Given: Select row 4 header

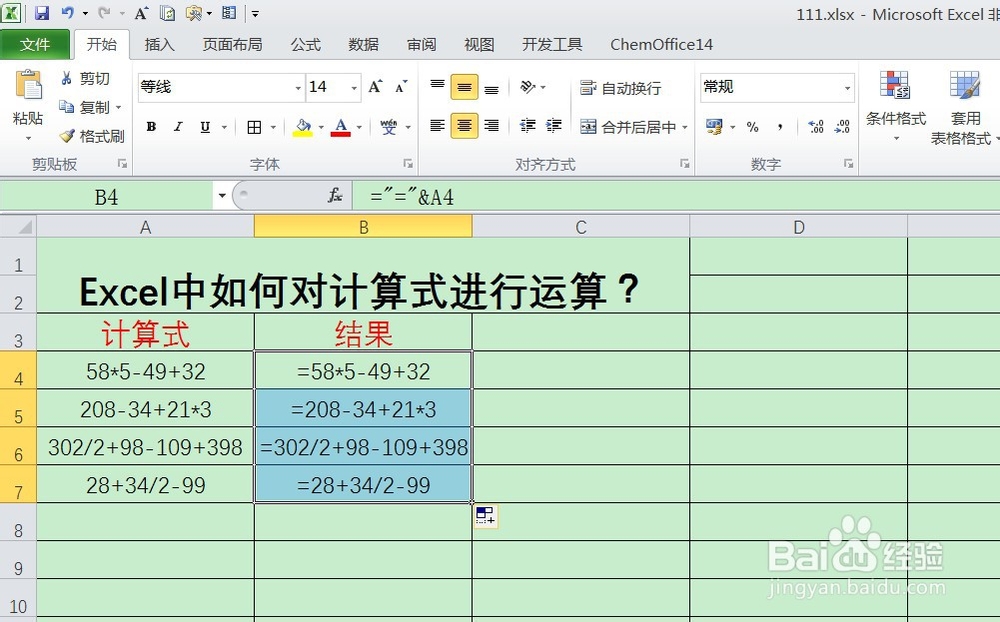Looking at the screenshot, I should click(18, 371).
